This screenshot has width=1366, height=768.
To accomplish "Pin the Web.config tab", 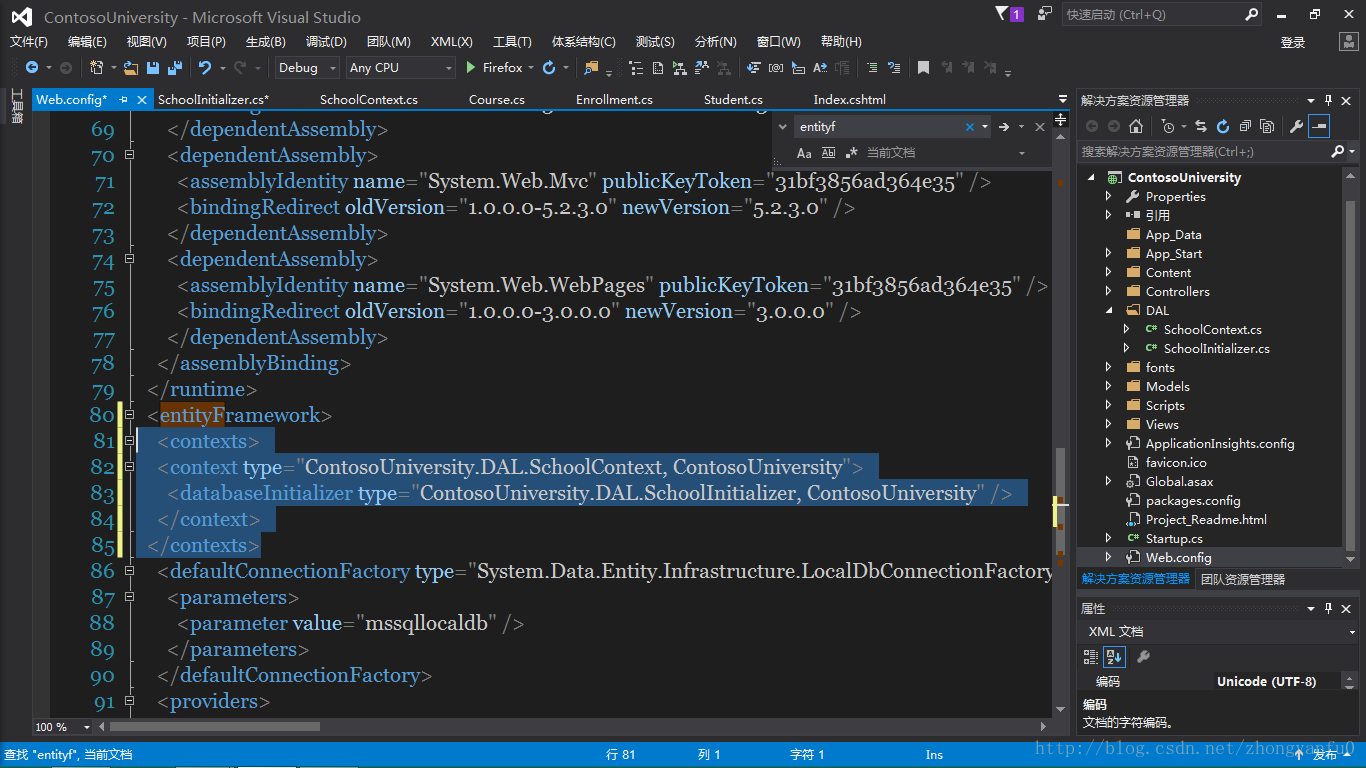I will click(x=123, y=100).
